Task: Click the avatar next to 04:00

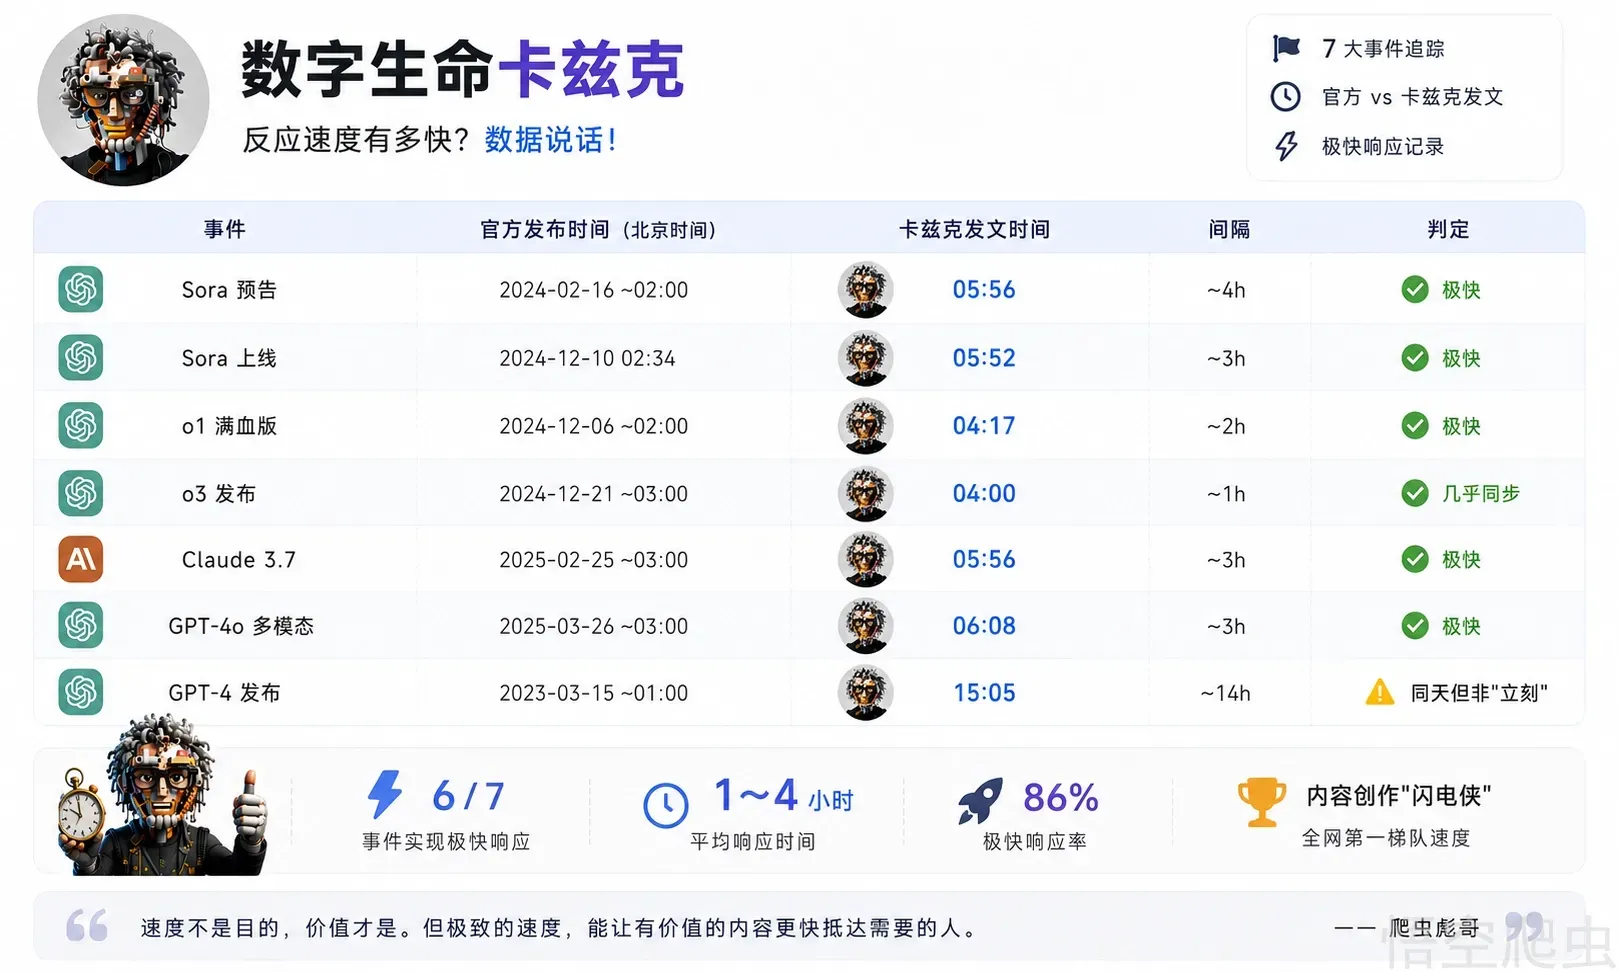Action: tap(866, 493)
